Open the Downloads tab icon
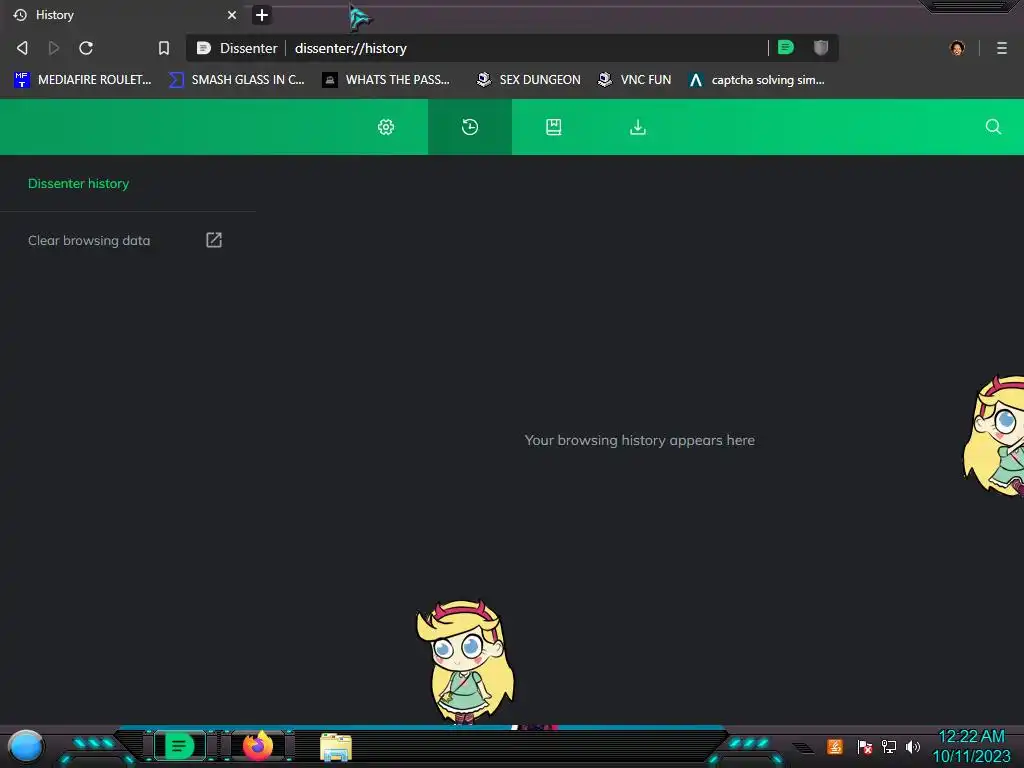 (637, 127)
